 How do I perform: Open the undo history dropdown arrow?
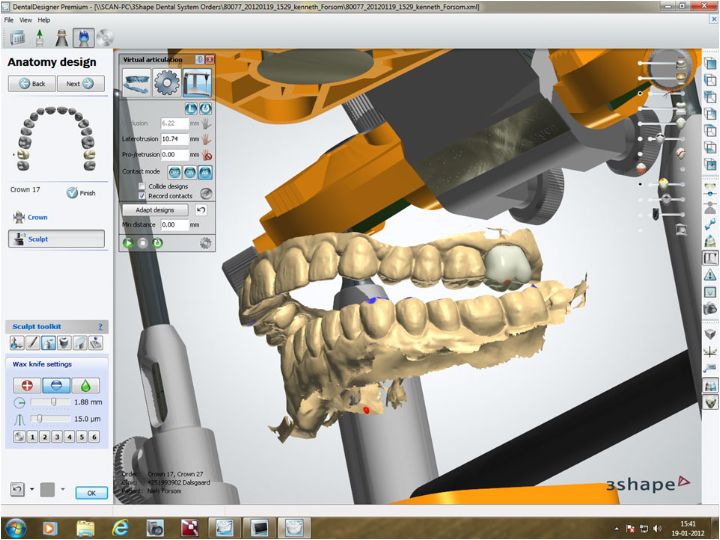pyautogui.click(x=32, y=489)
